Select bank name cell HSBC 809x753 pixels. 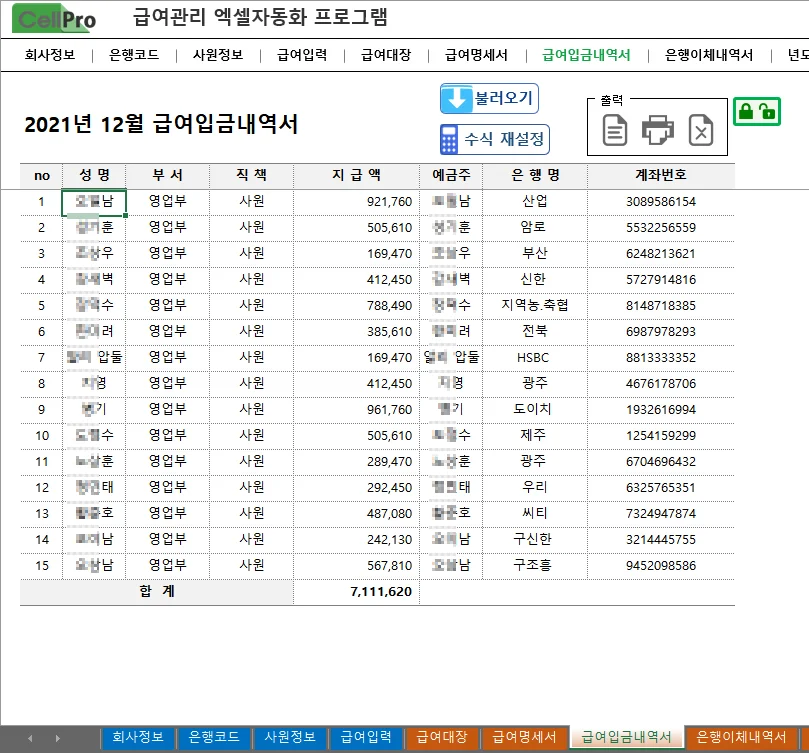[x=535, y=358]
